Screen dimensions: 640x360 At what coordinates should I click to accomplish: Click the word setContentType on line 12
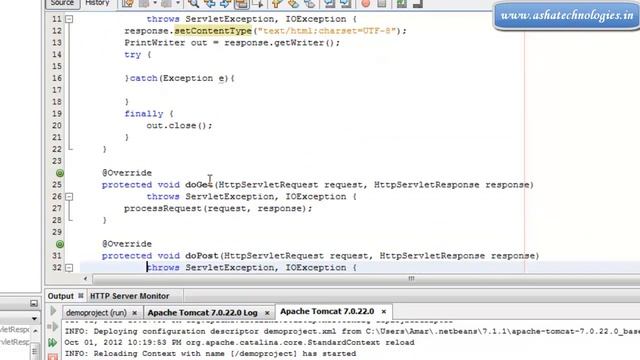click(213, 31)
